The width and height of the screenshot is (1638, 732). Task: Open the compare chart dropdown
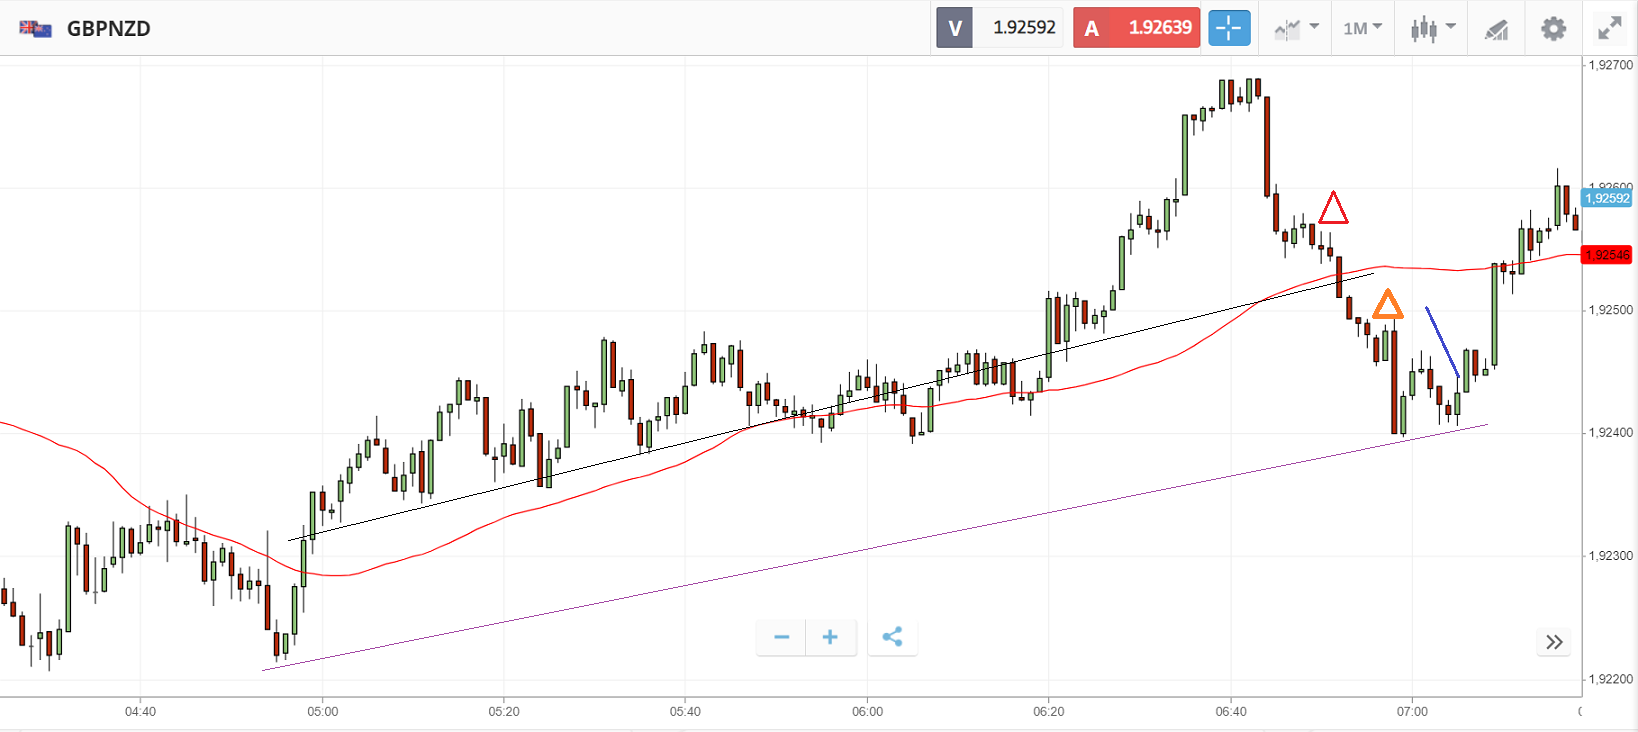click(x=1296, y=28)
